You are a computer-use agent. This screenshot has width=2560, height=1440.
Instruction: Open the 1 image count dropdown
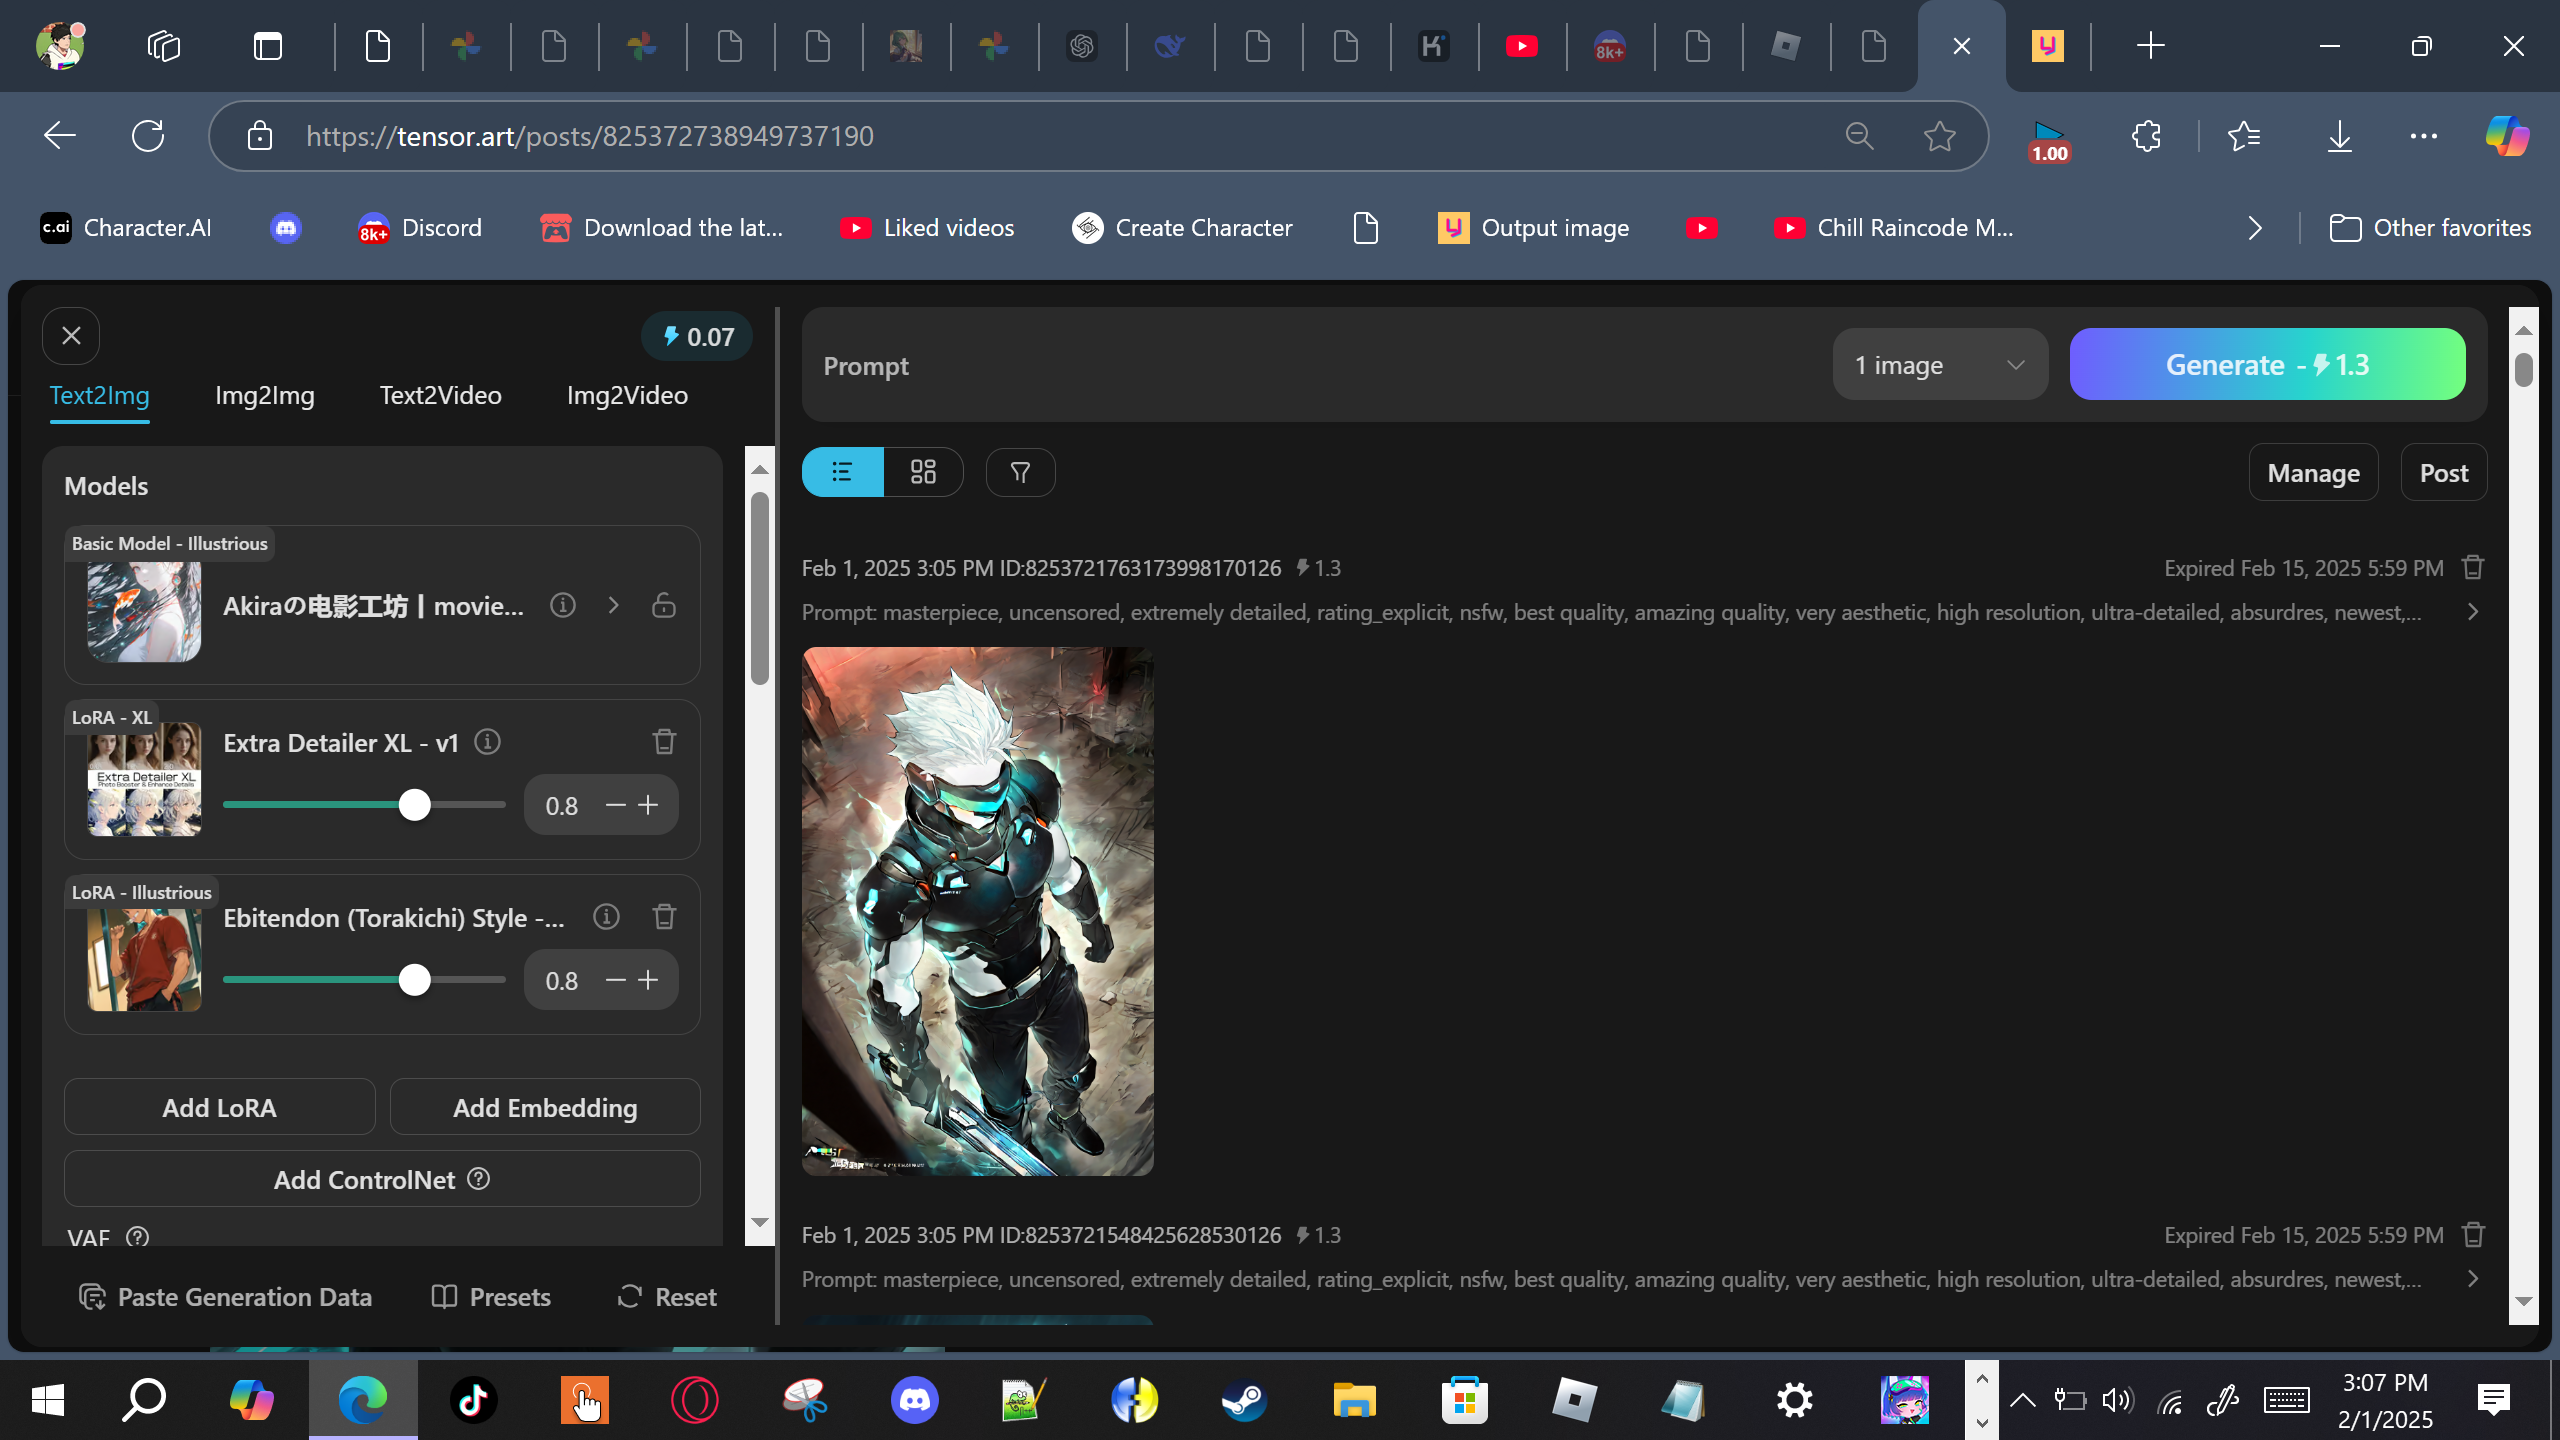click(x=1939, y=365)
